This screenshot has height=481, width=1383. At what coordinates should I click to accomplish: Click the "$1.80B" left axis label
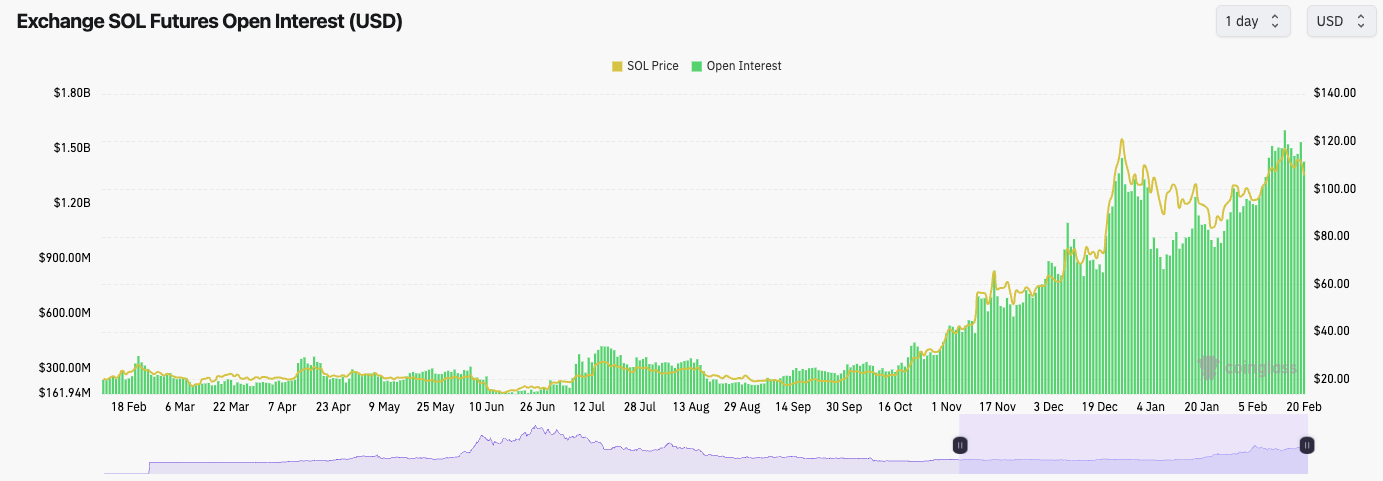tap(72, 93)
